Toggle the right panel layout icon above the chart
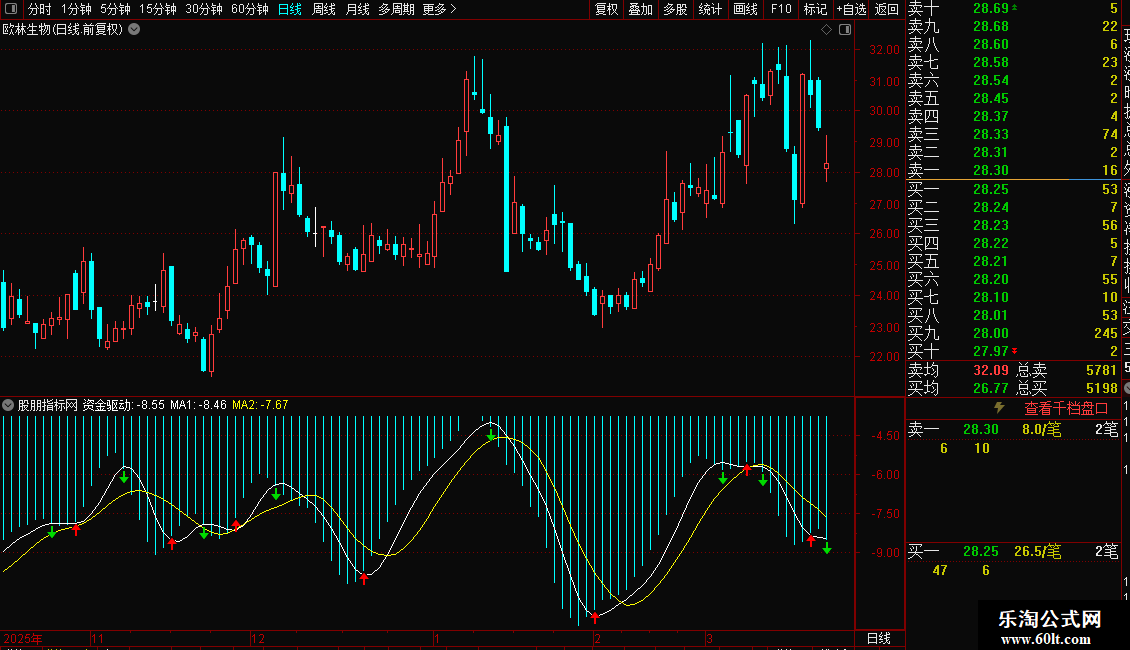Image resolution: width=1130 pixels, height=650 pixels. (845, 30)
